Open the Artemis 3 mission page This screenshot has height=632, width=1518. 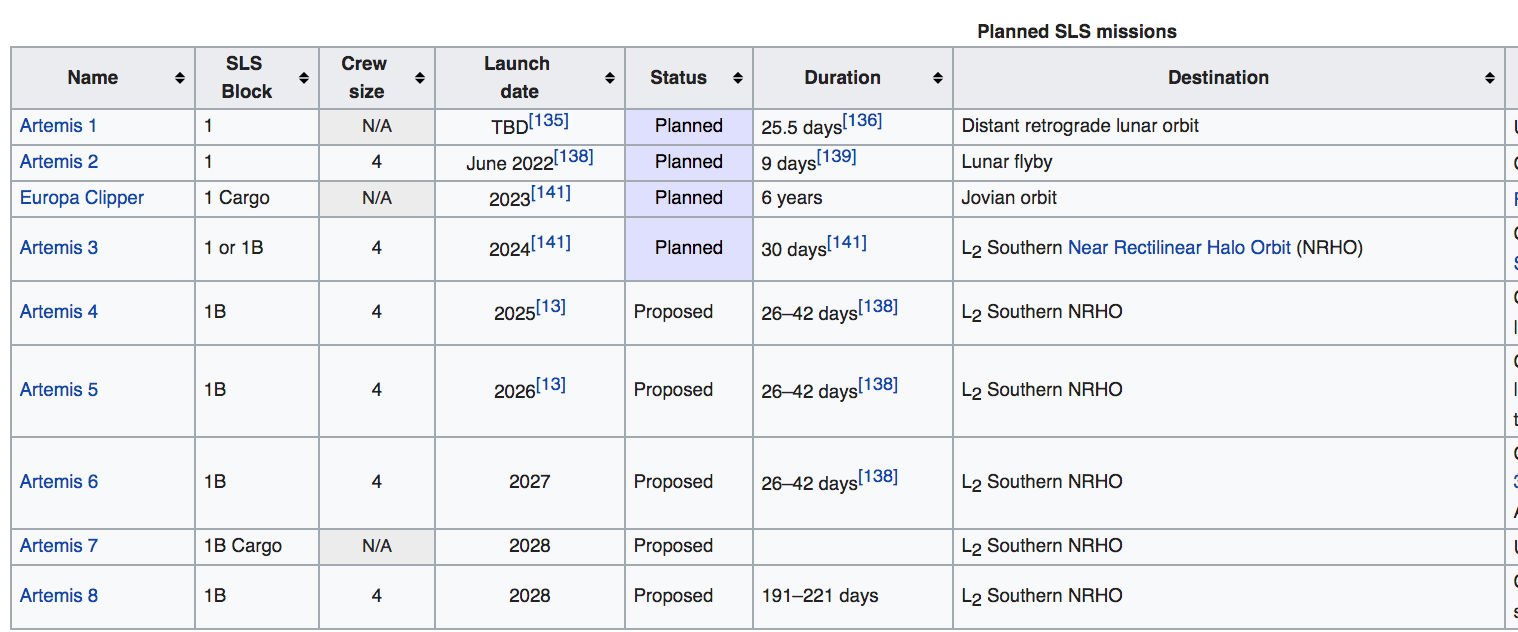(x=58, y=247)
